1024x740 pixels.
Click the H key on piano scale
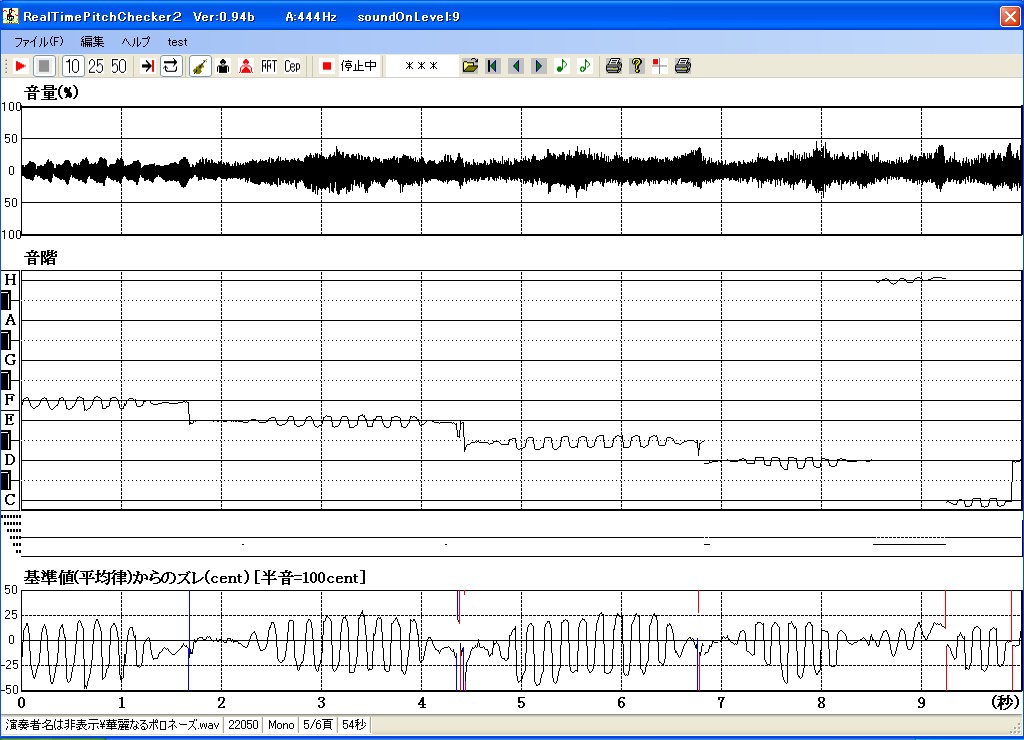(10, 280)
